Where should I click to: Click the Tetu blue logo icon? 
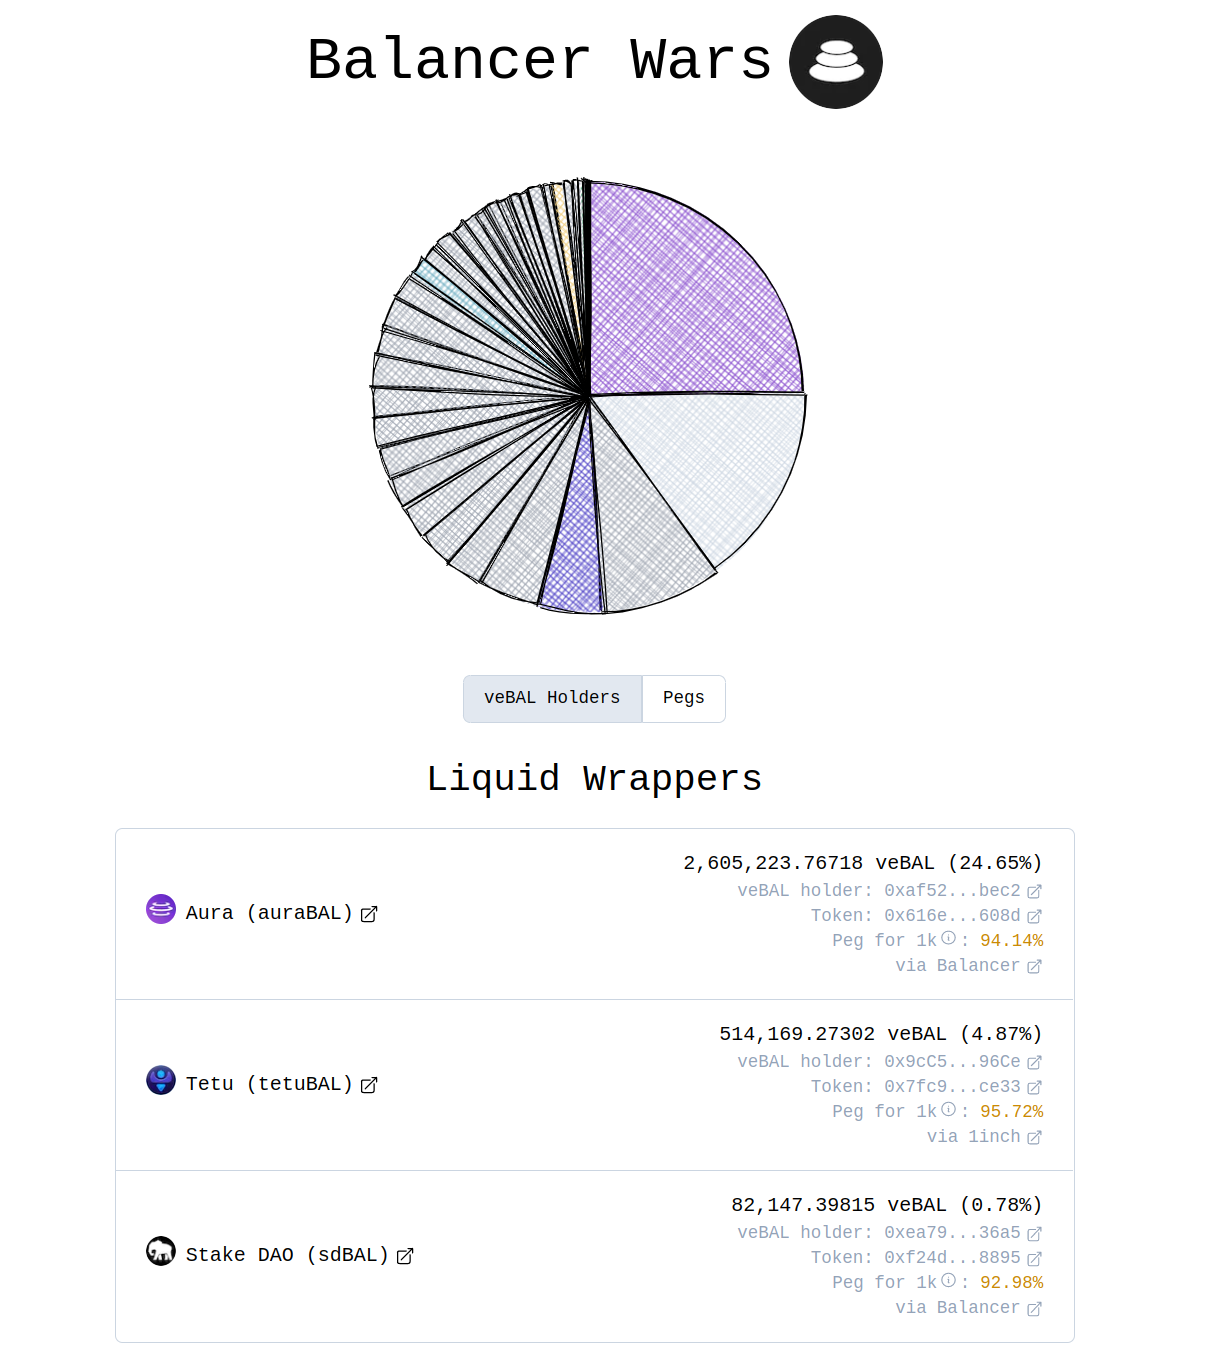tap(161, 1080)
